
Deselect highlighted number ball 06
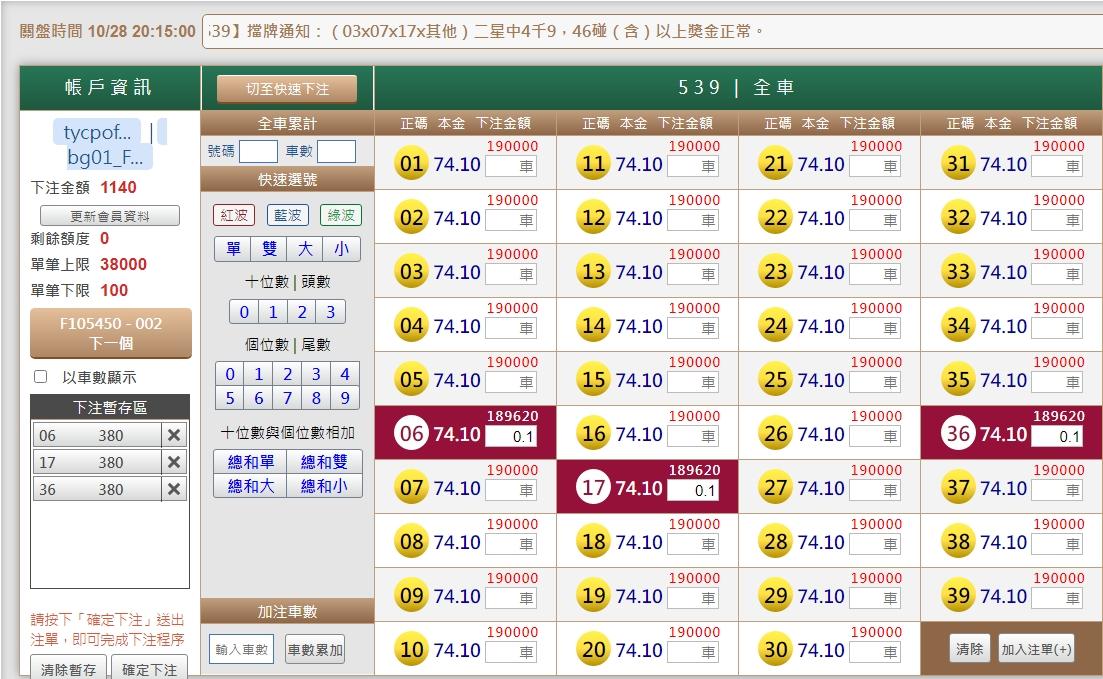pos(412,433)
